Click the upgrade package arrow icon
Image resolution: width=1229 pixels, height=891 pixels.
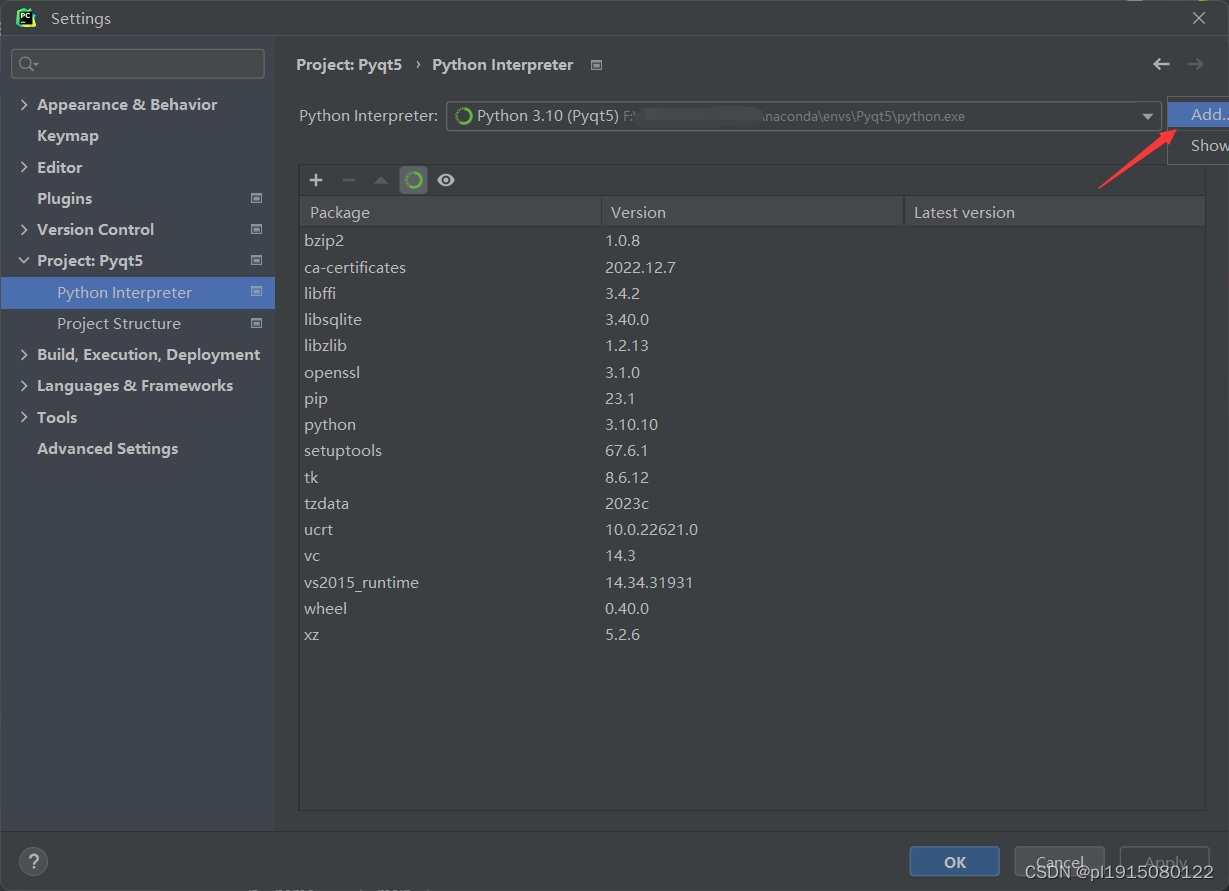point(380,180)
